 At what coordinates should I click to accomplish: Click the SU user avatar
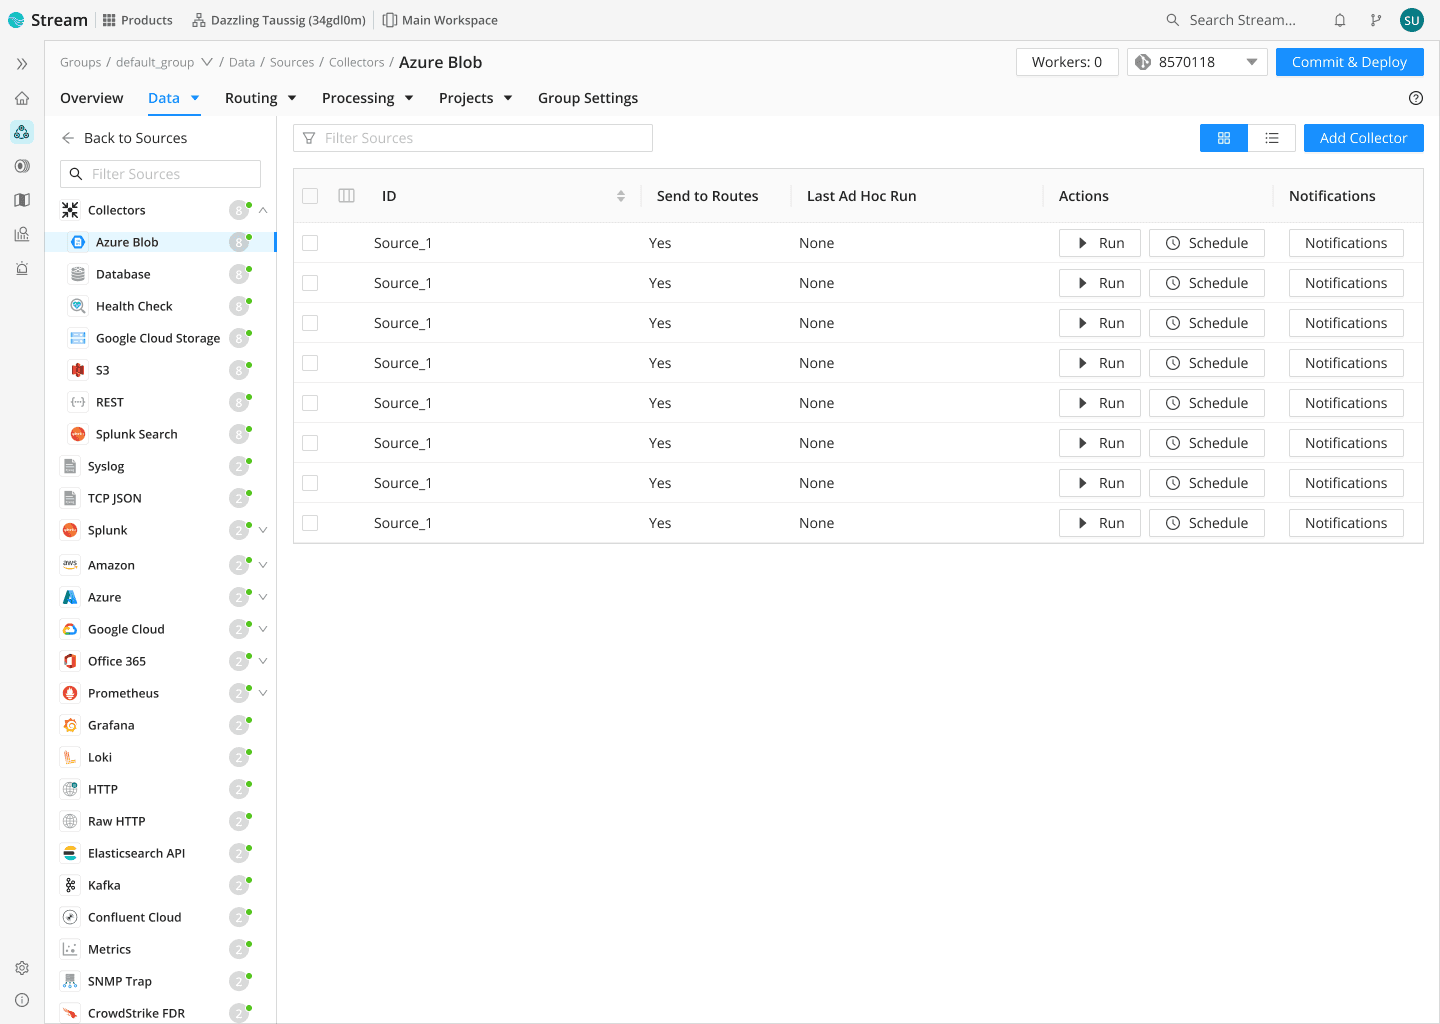tap(1411, 20)
